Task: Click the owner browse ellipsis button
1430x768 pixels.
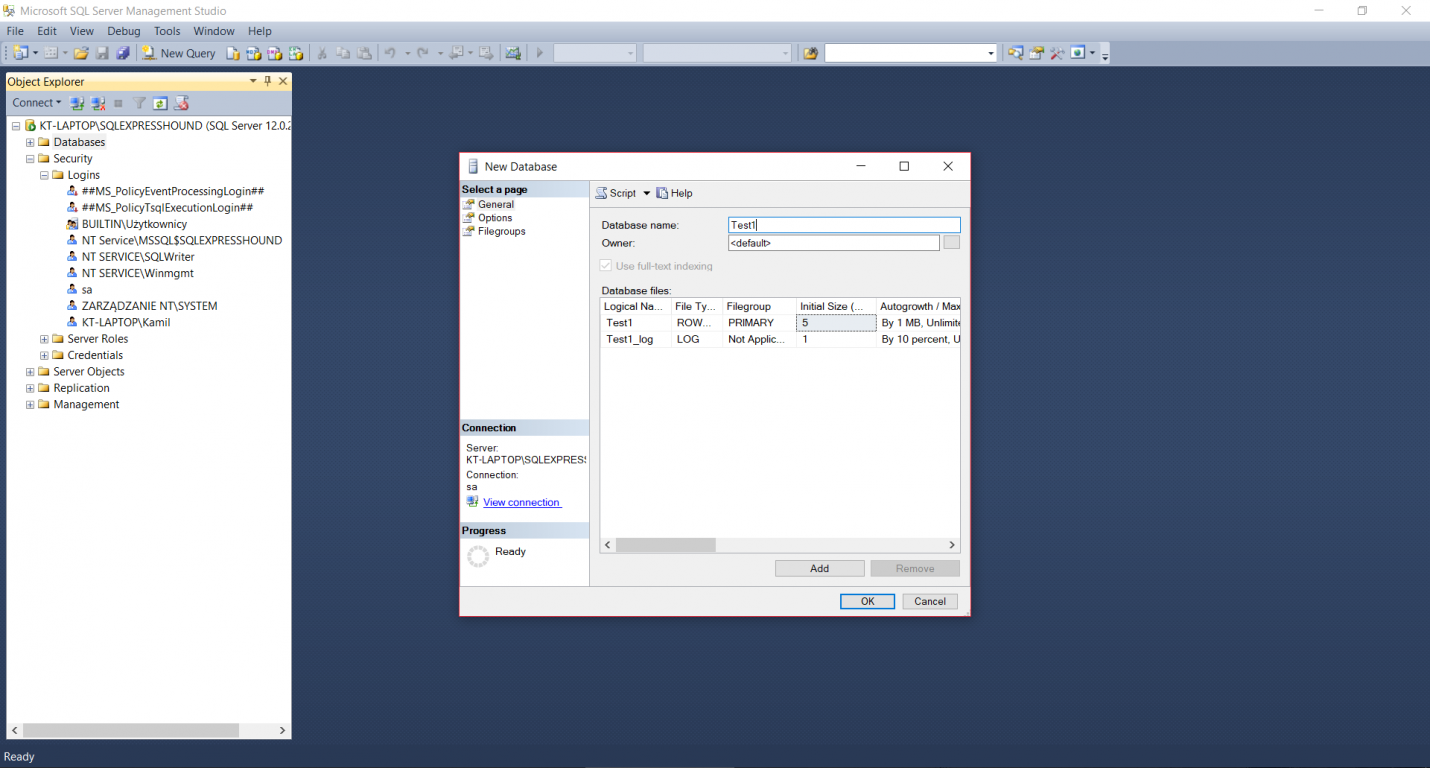Action: tap(951, 242)
